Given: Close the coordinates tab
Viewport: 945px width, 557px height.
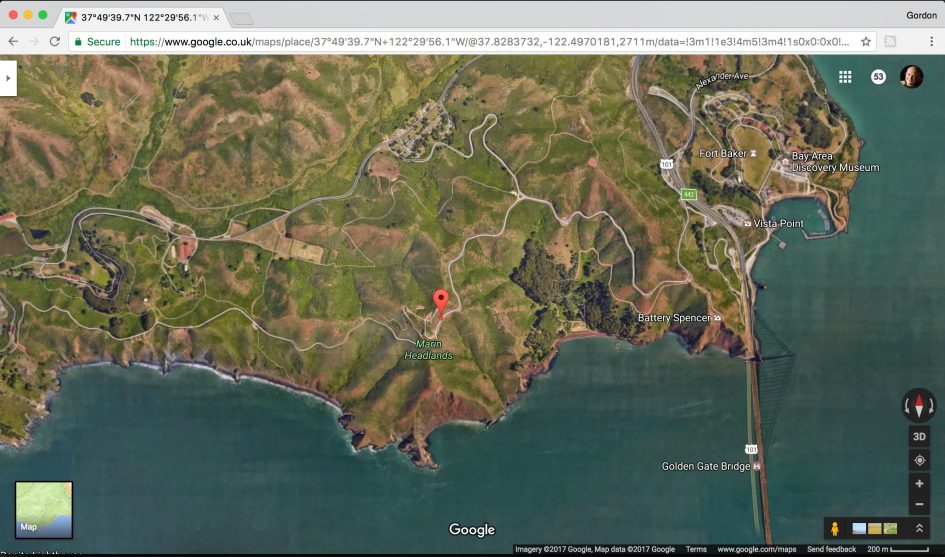Looking at the screenshot, I should 216,17.
